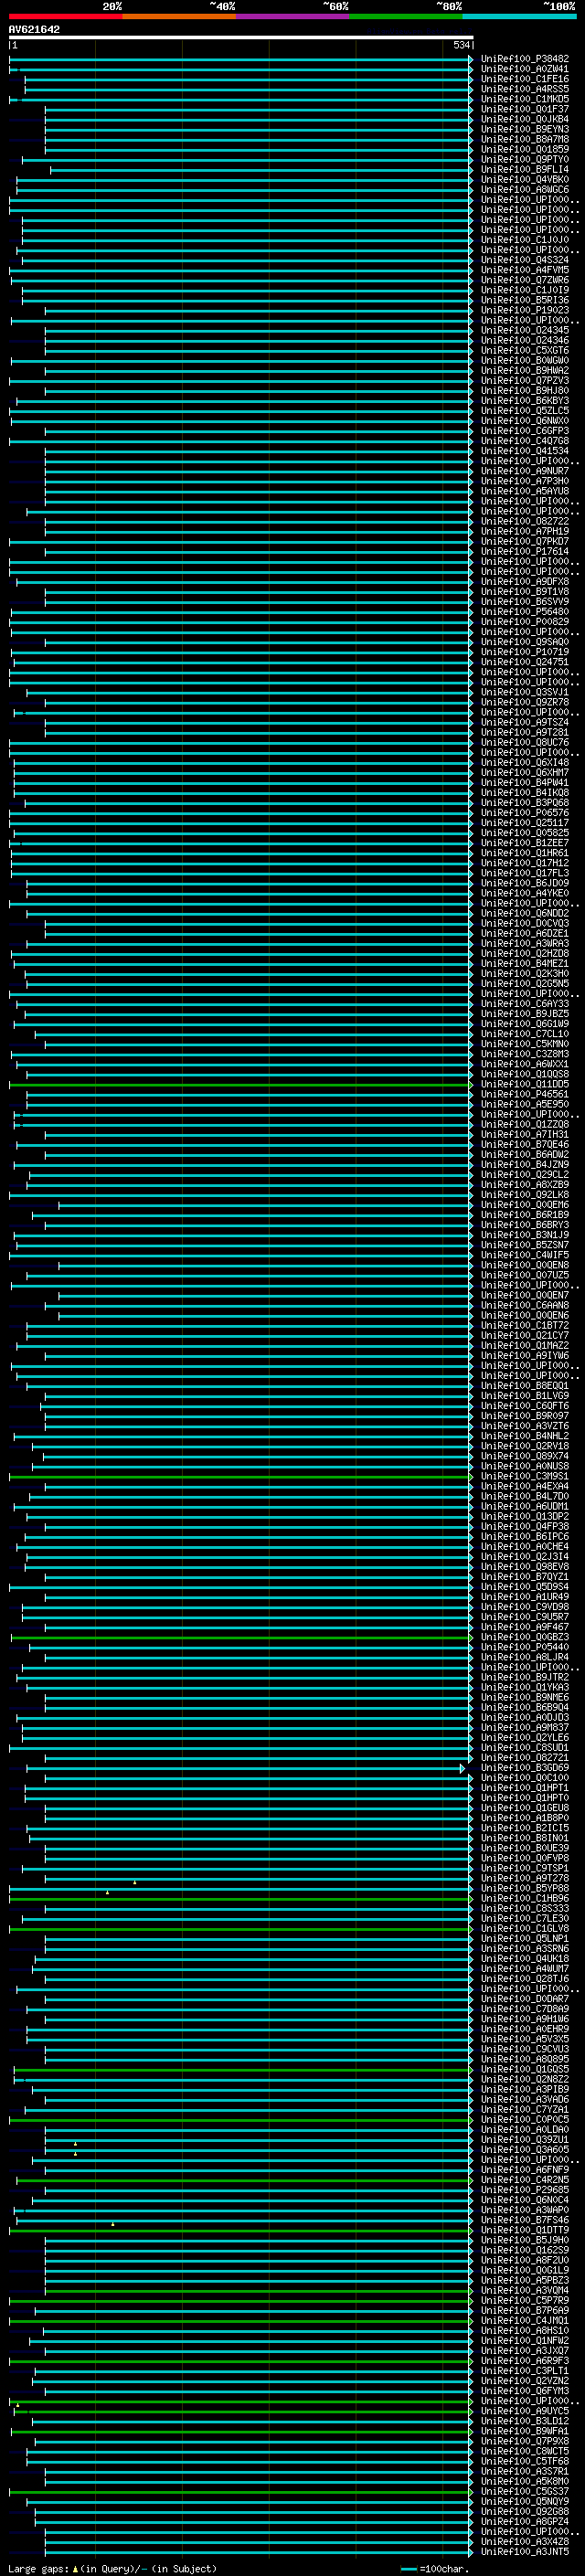Select the query name AV621642
The image size is (585, 2576).
click(34, 29)
